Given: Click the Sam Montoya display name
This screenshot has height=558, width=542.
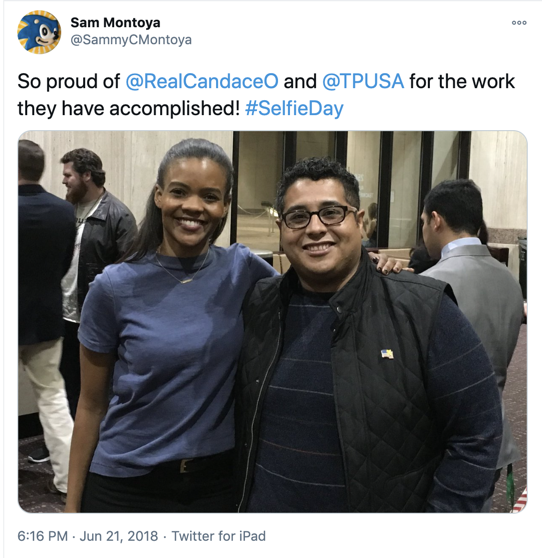Looking at the screenshot, I should coord(115,23).
